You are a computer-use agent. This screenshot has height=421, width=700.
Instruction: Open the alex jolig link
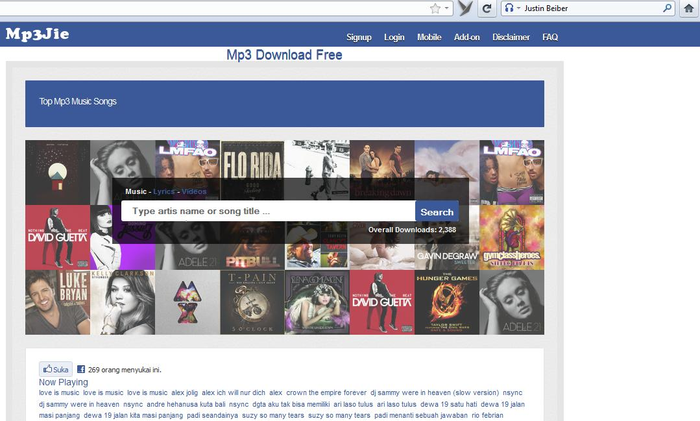(x=184, y=393)
